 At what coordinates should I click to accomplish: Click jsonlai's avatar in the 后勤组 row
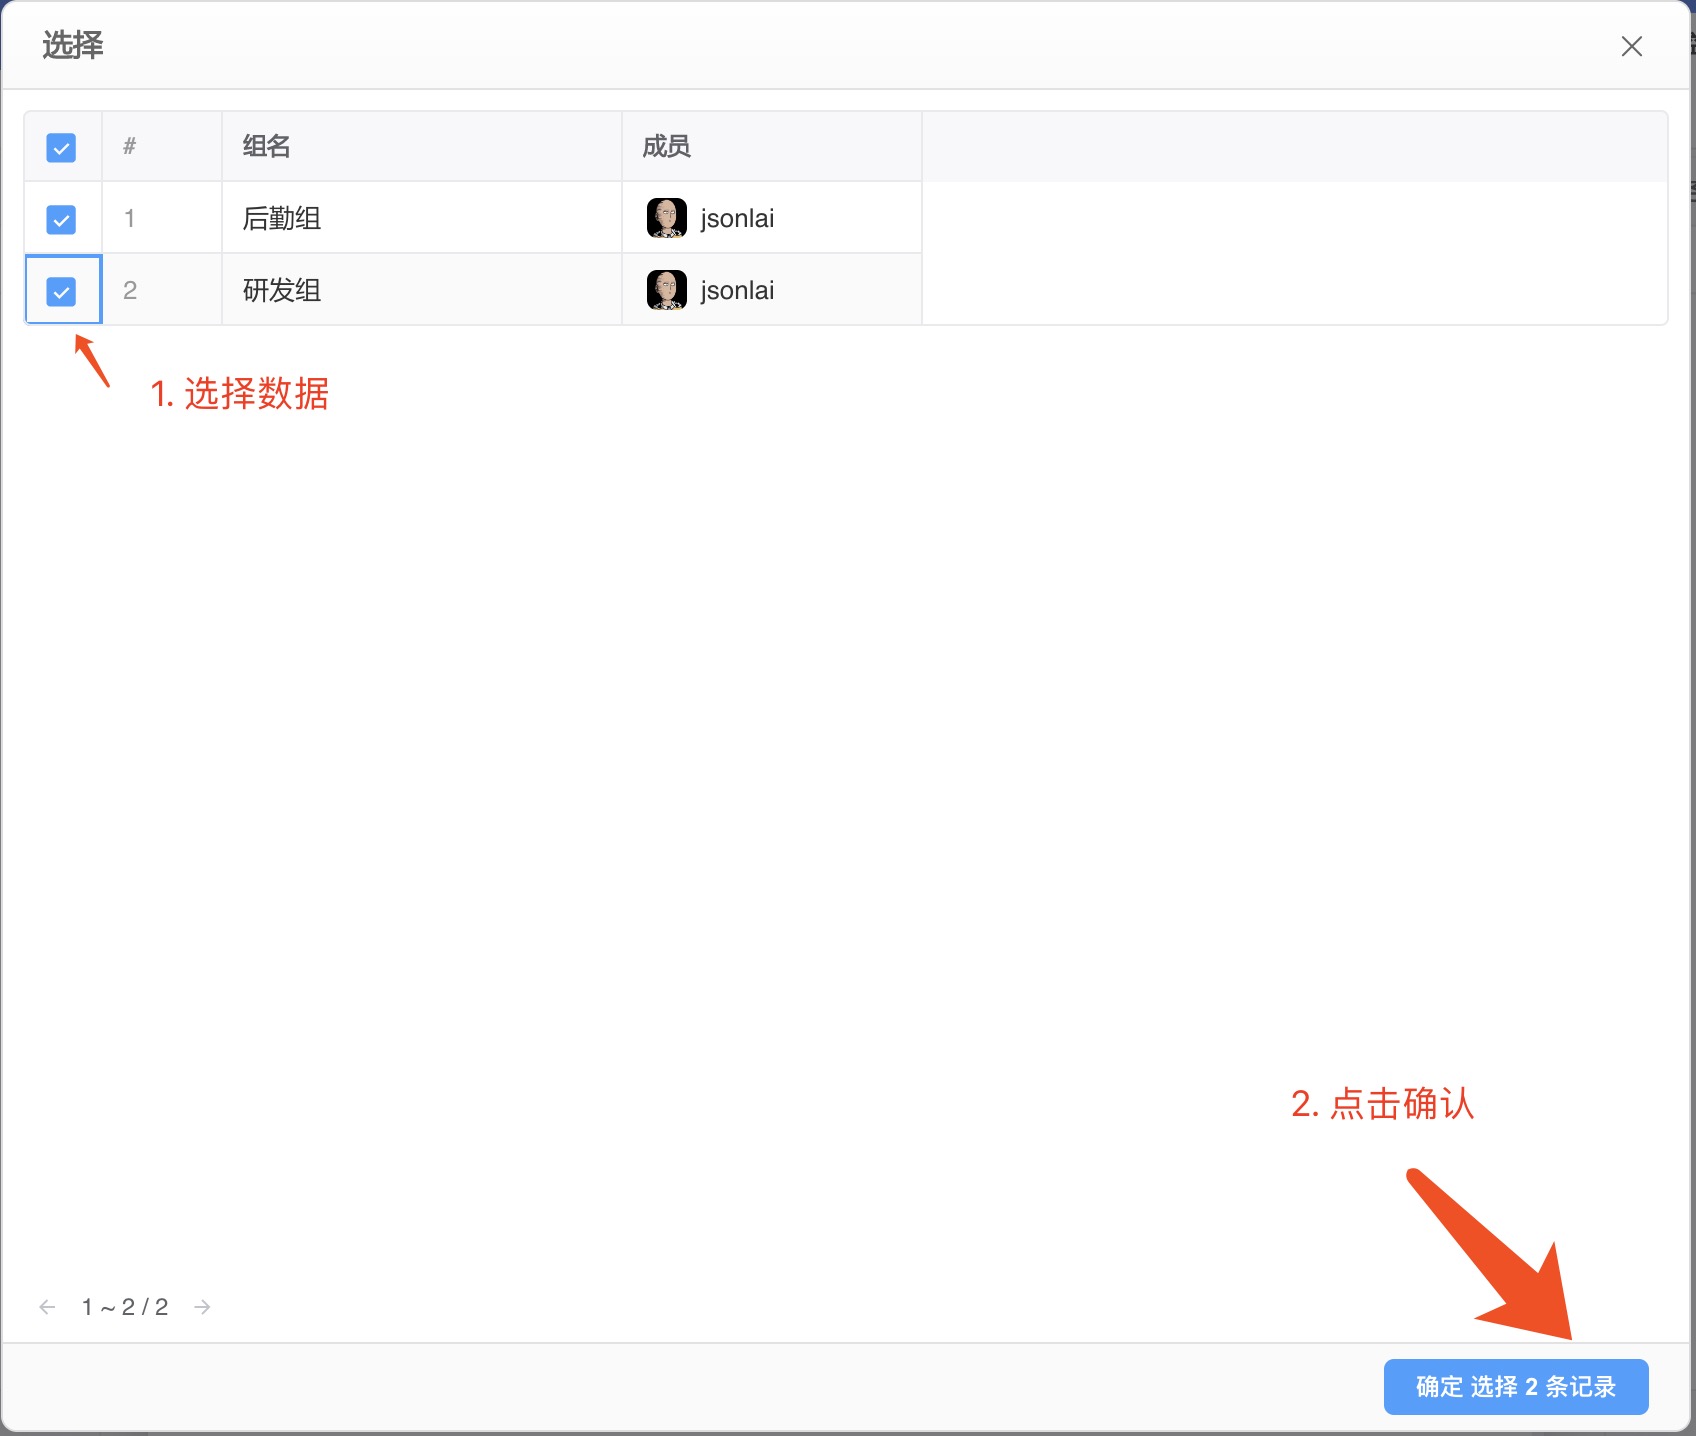click(665, 217)
